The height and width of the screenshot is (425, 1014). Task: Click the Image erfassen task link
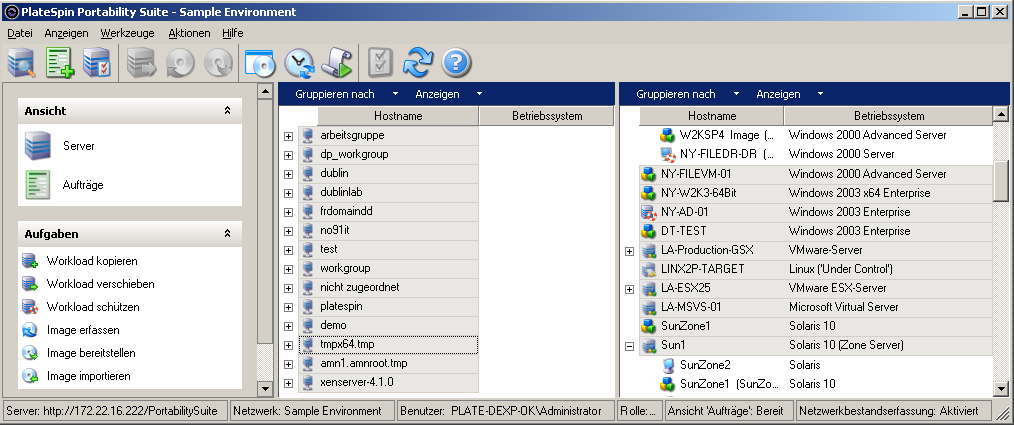click(83, 330)
